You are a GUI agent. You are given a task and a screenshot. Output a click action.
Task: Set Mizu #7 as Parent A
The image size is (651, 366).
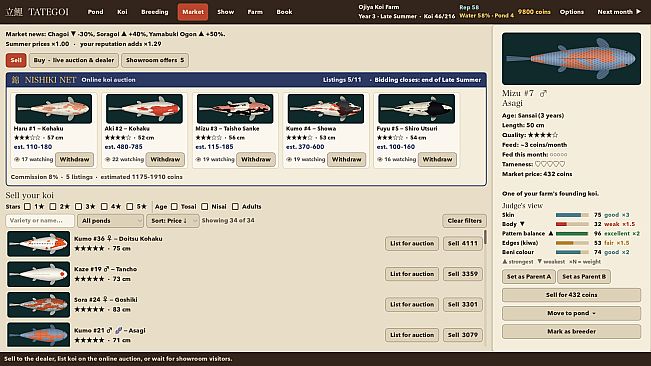pos(529,276)
